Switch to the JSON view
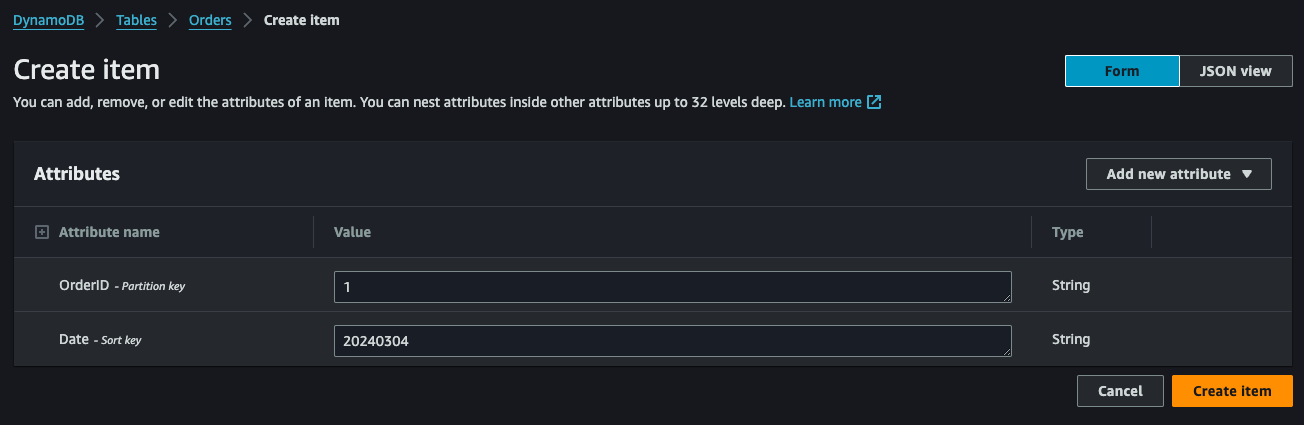Image resolution: width=1304 pixels, height=425 pixels. click(1236, 71)
